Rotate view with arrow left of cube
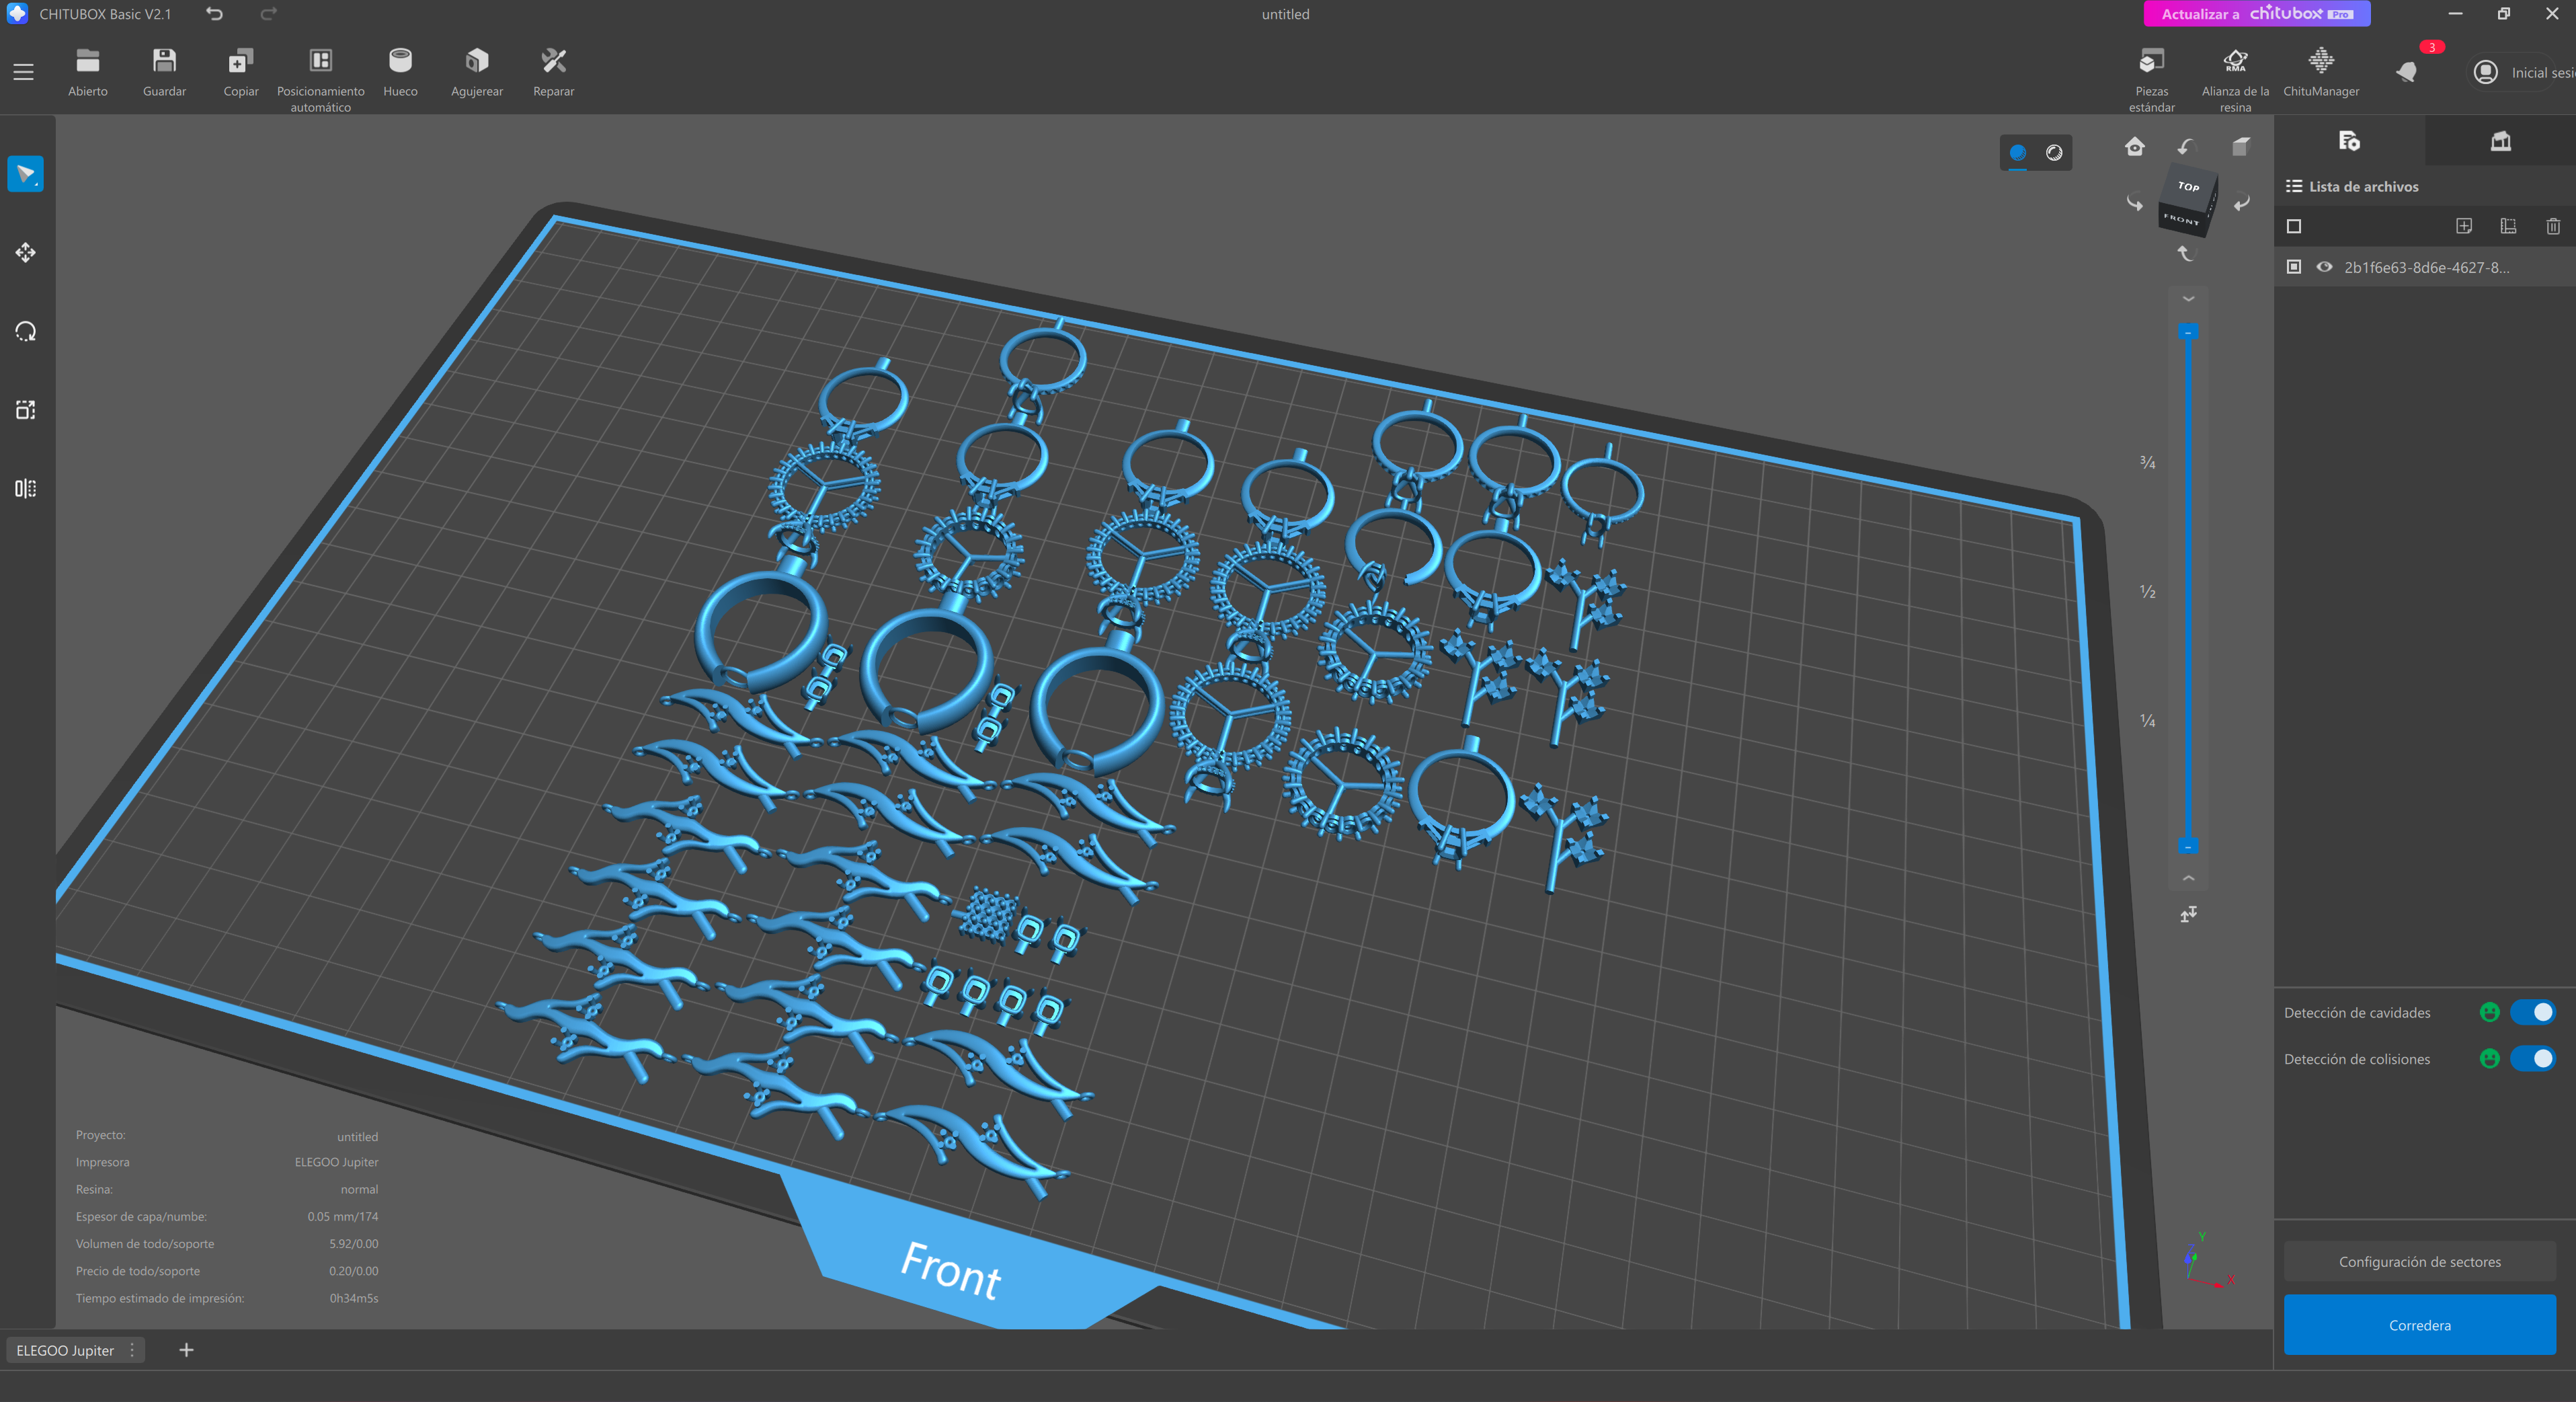The image size is (2576, 1402). [x=2134, y=203]
